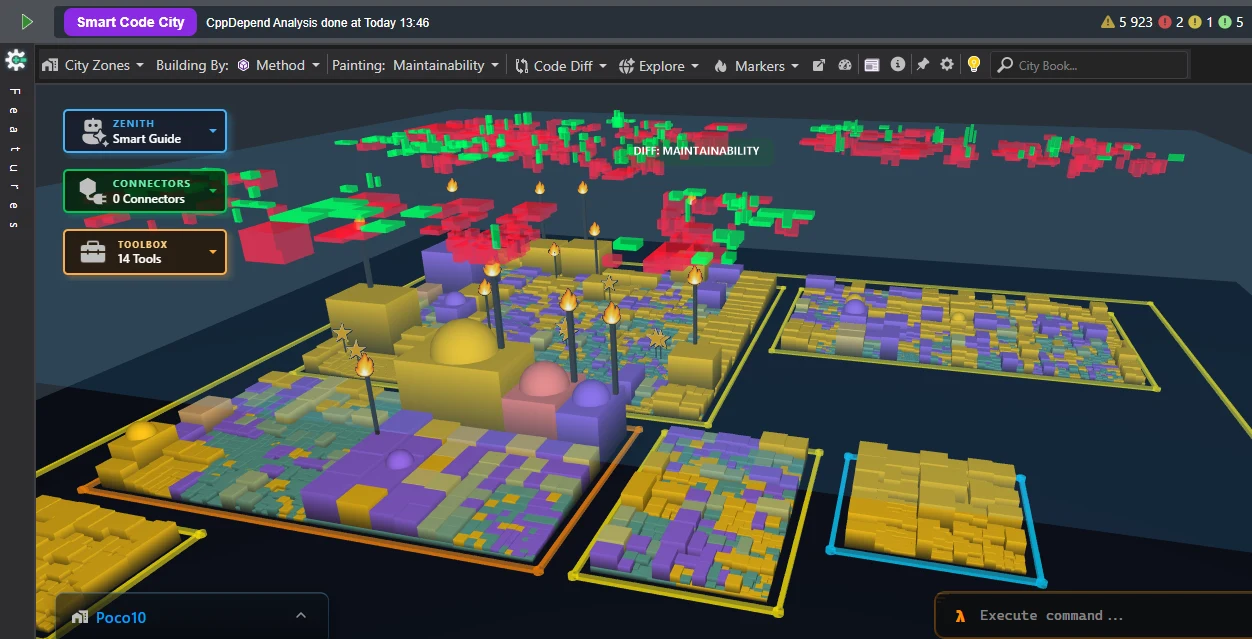The height and width of the screenshot is (639, 1252).
Task: Click the panel layout window icon
Action: [871, 65]
